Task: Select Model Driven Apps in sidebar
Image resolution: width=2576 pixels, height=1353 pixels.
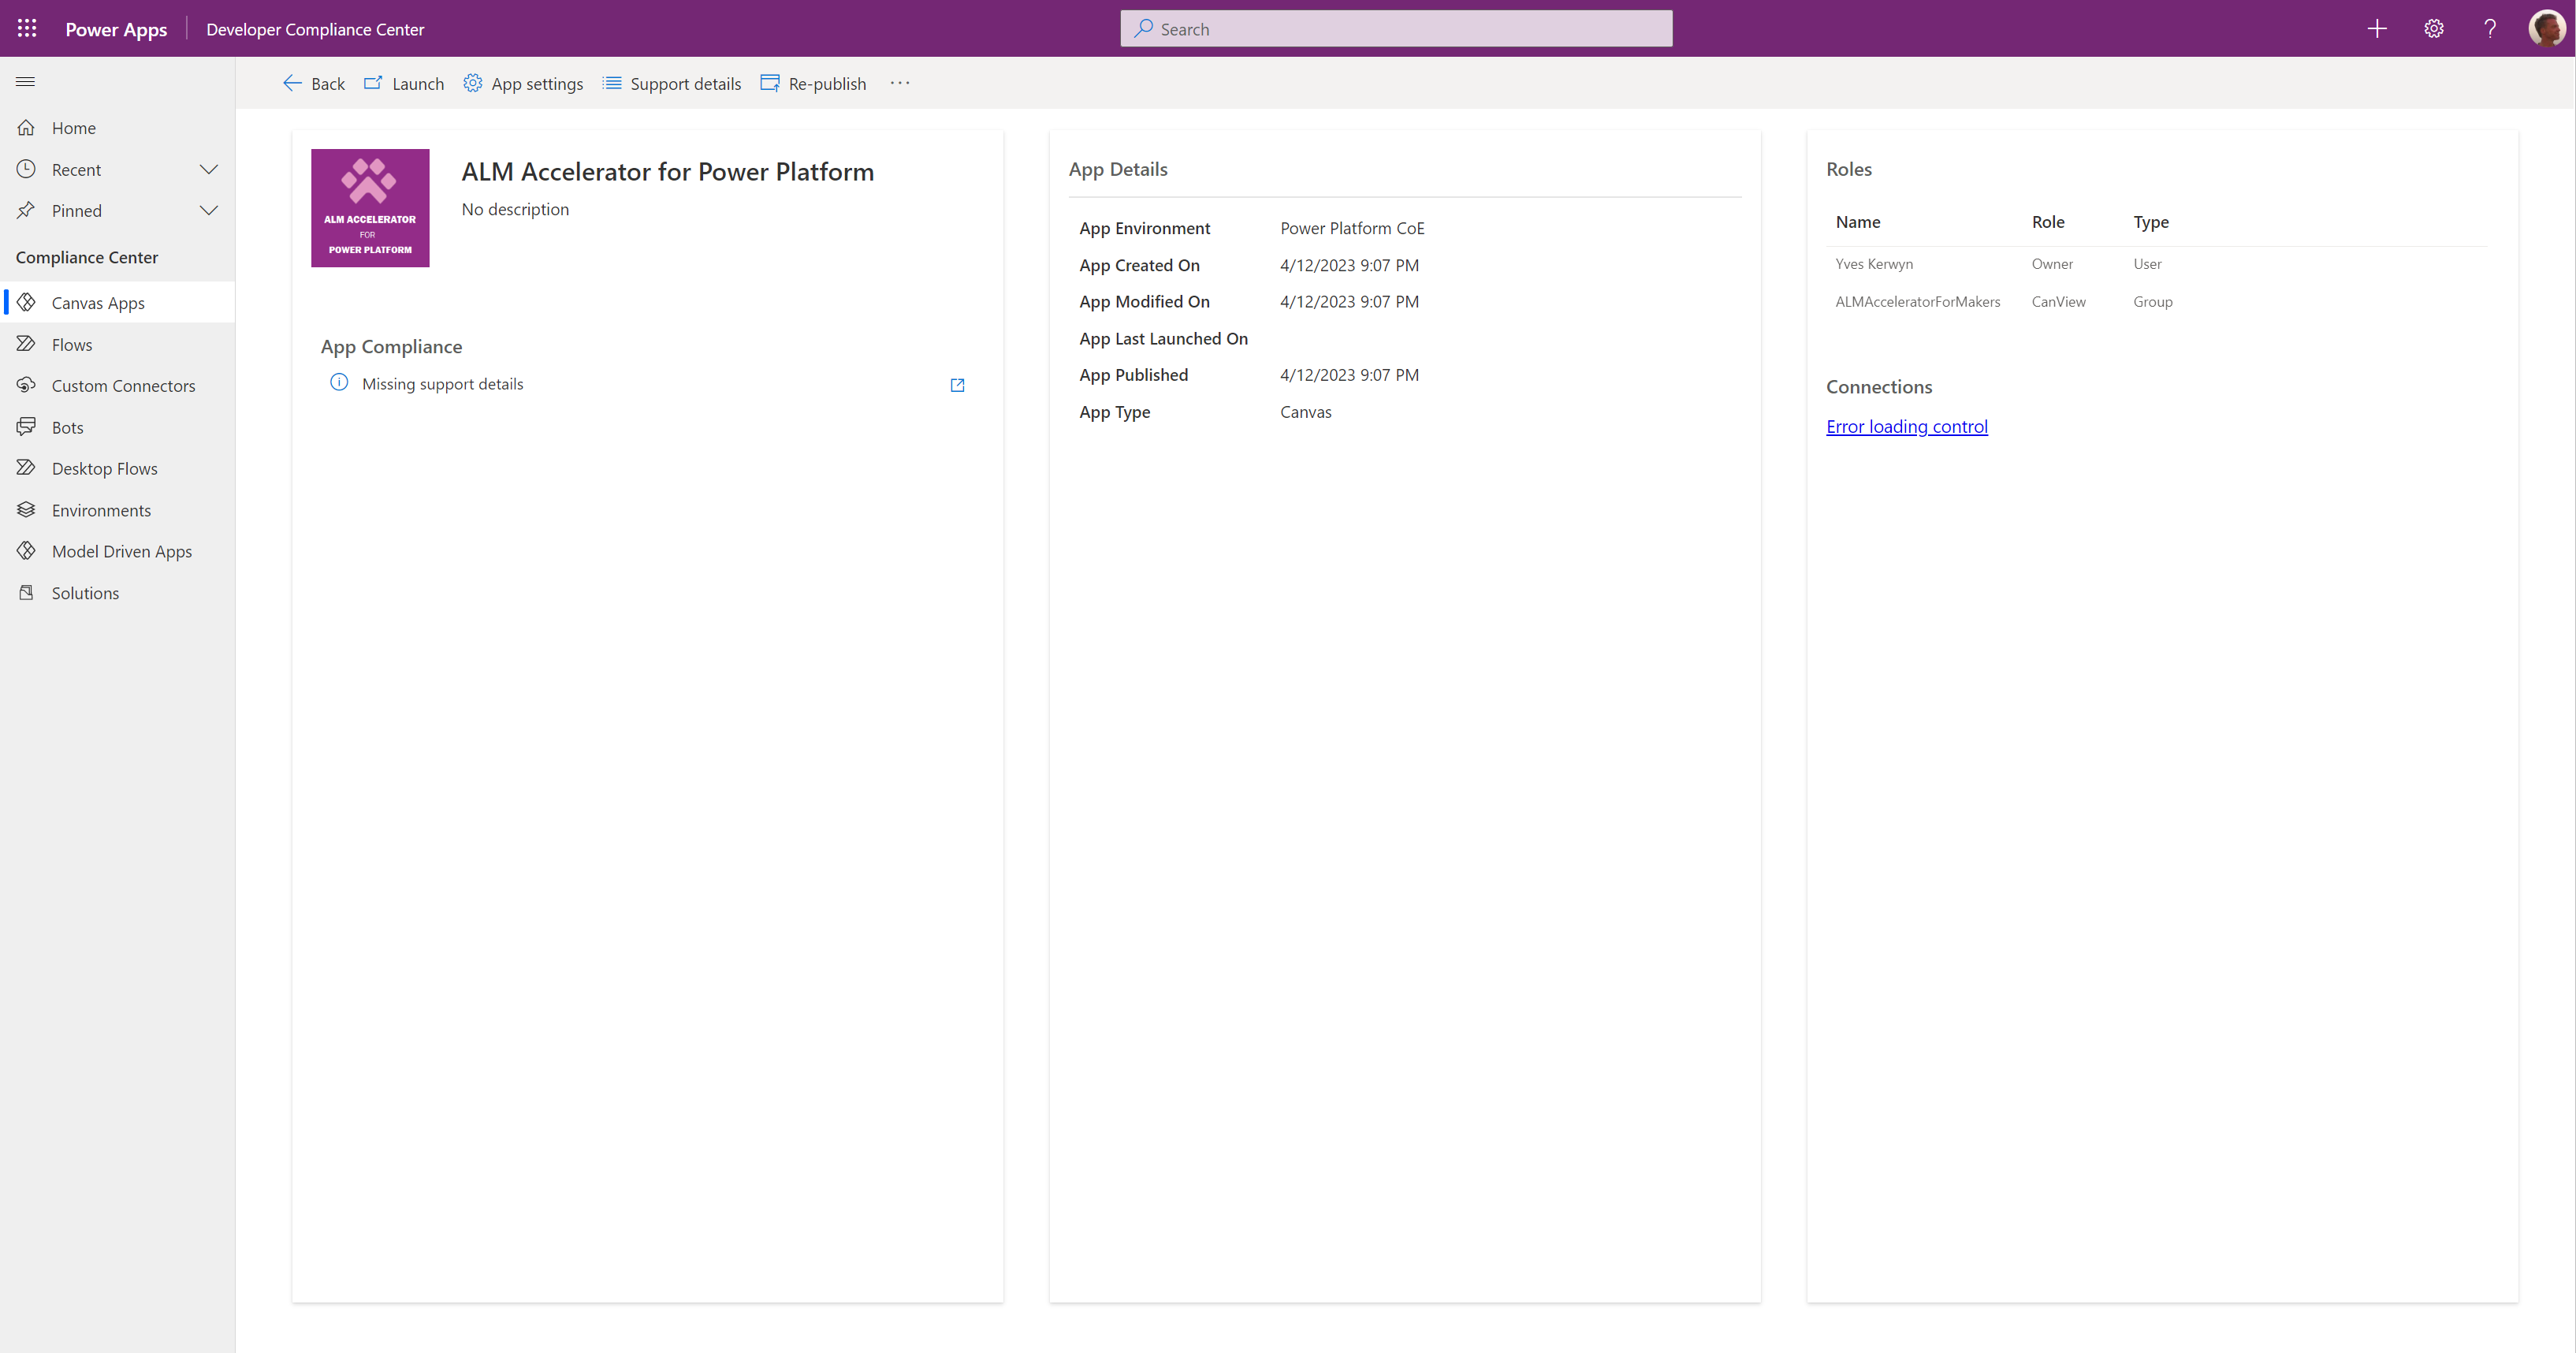Action: tap(121, 550)
